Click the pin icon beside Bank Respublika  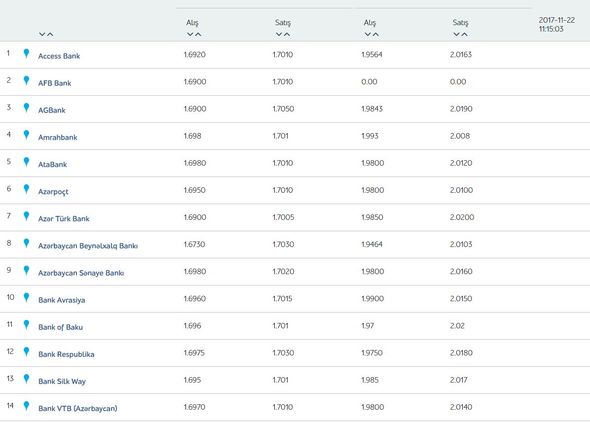[26, 352]
